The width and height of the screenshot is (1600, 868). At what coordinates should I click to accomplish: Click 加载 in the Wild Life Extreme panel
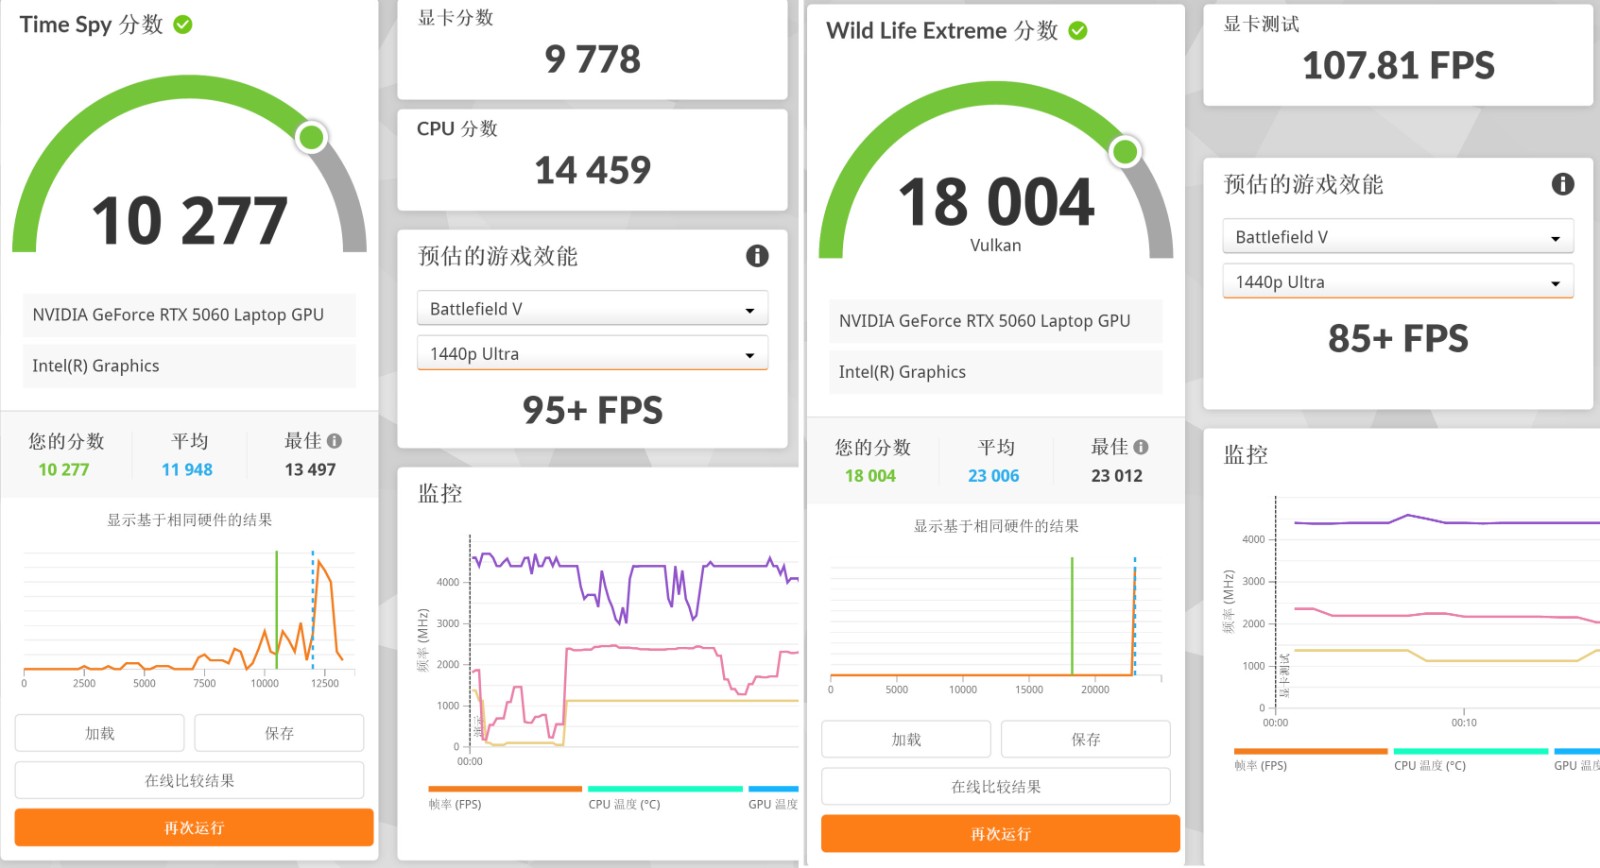[x=906, y=739]
